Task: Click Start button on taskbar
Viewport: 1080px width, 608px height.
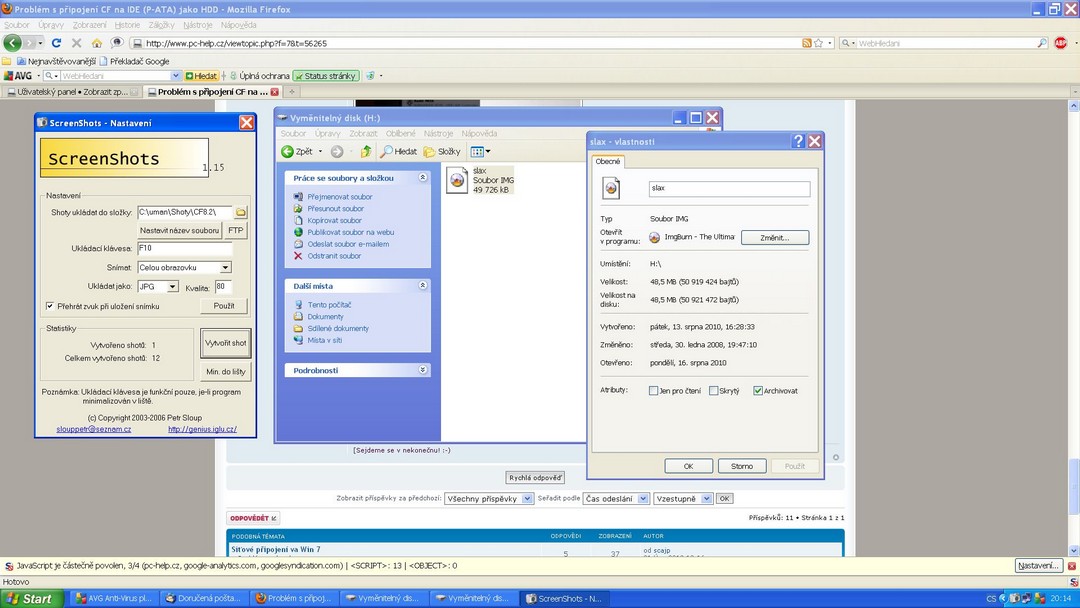Action: click(x=31, y=598)
